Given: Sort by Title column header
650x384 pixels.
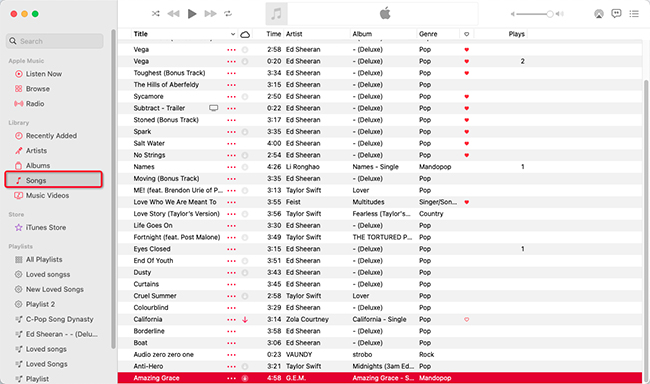Looking at the screenshot, I should pos(141,34).
